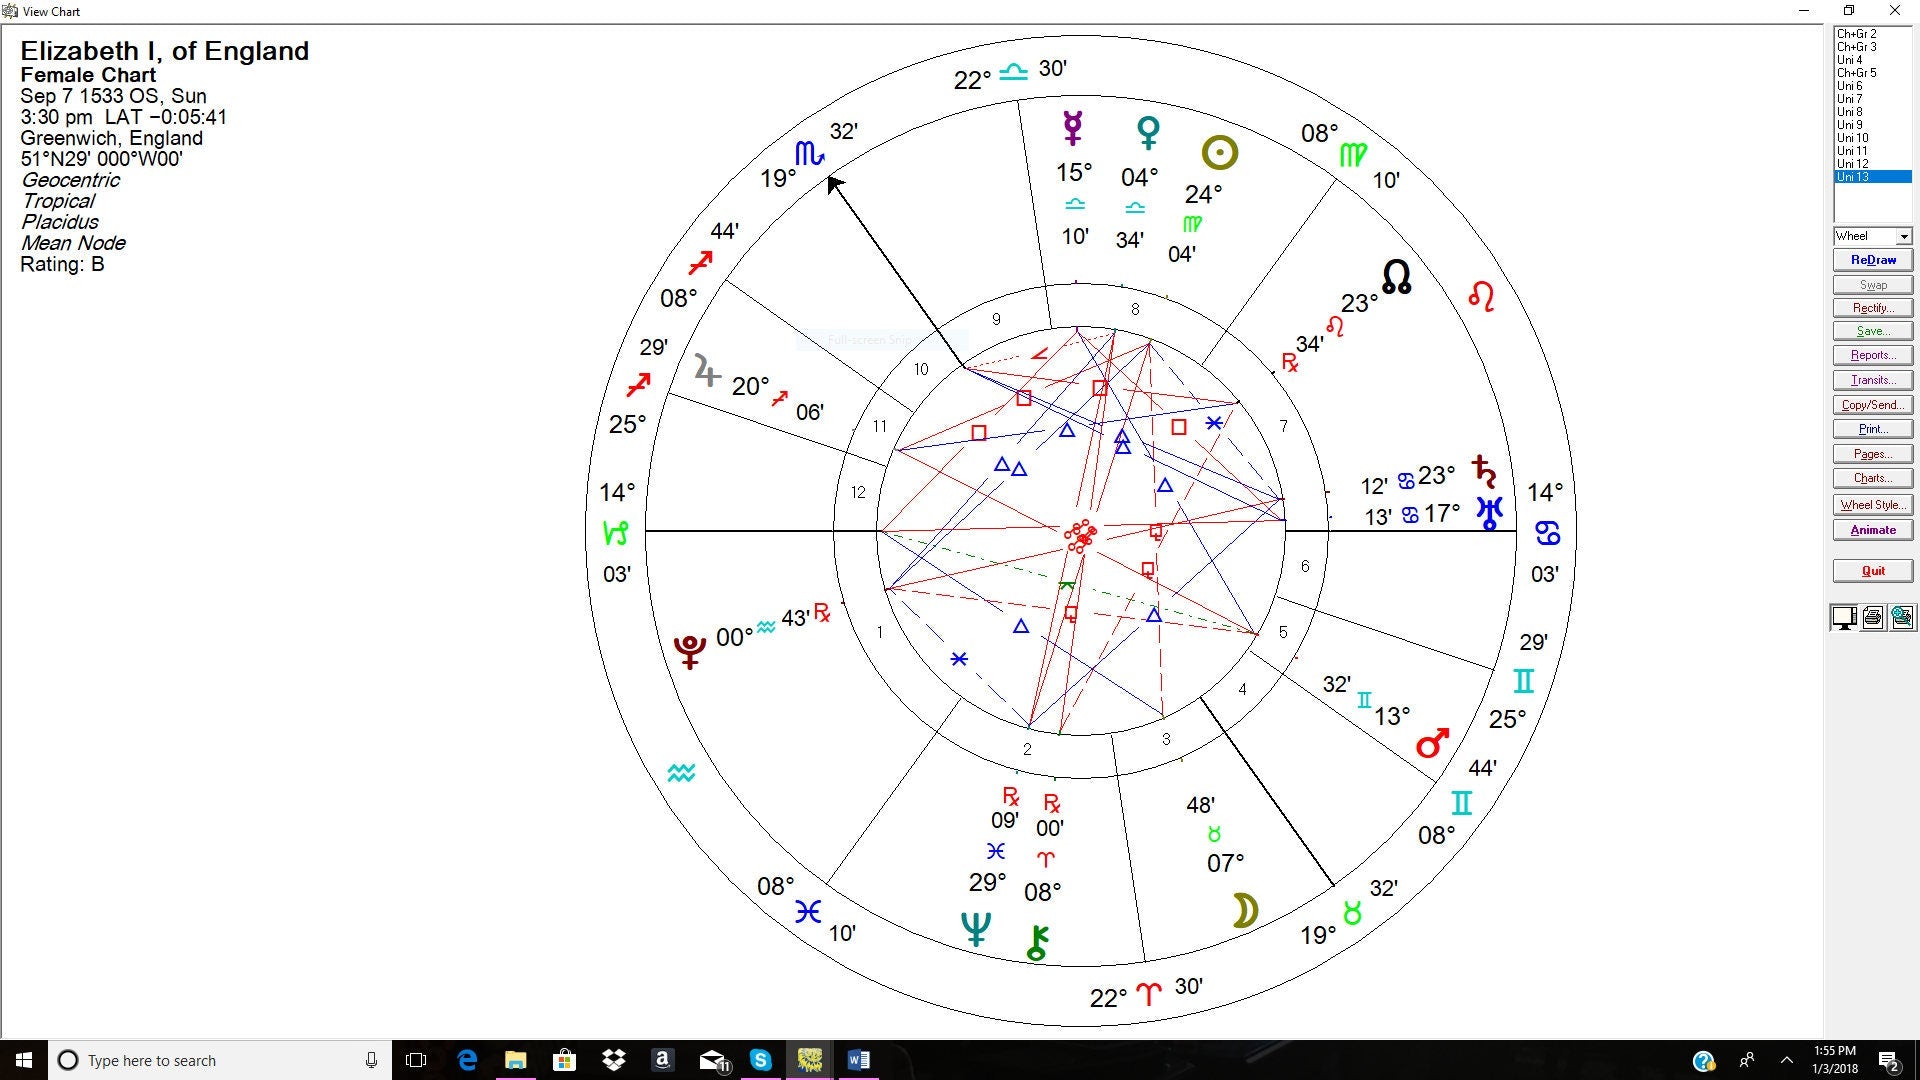Click the red Mars glyph
The width and height of the screenshot is (1920, 1080).
coord(1432,743)
